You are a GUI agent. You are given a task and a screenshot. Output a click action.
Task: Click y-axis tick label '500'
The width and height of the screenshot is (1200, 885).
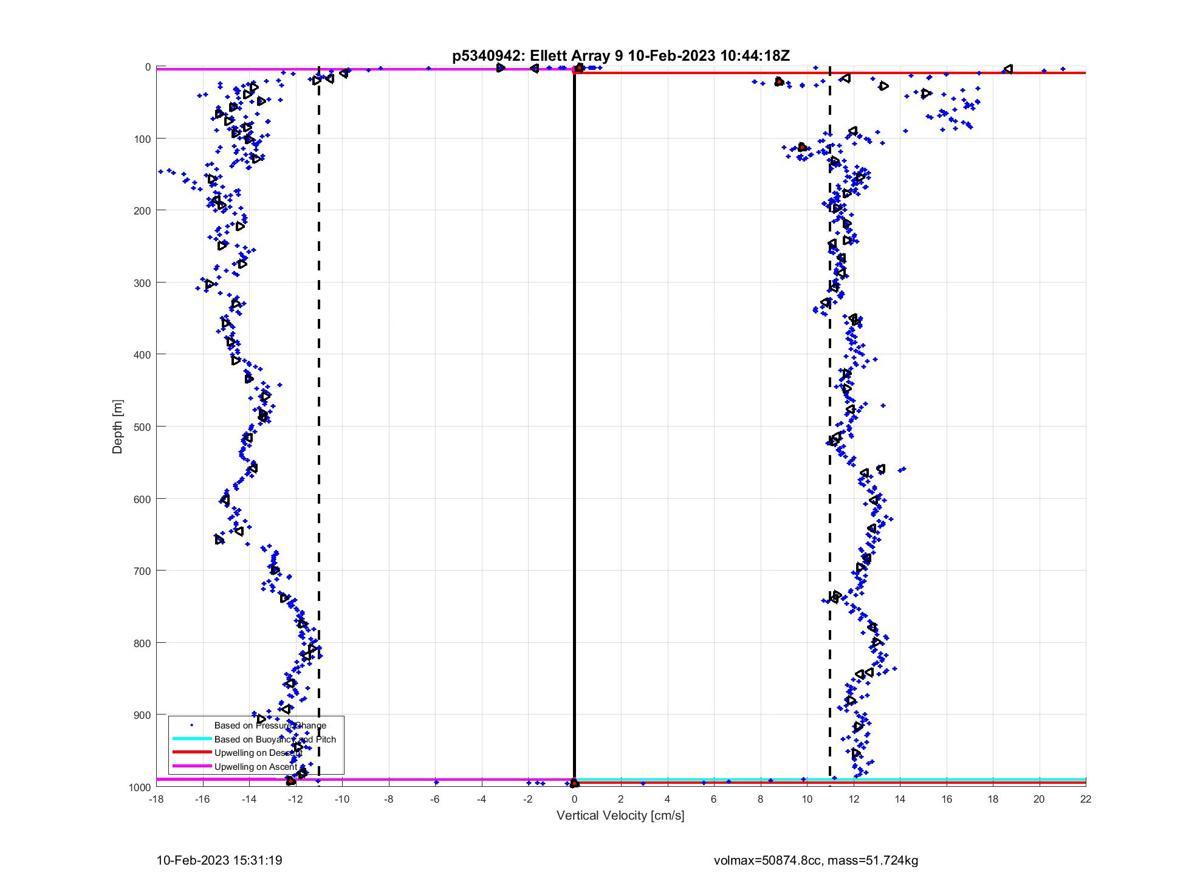(141, 427)
